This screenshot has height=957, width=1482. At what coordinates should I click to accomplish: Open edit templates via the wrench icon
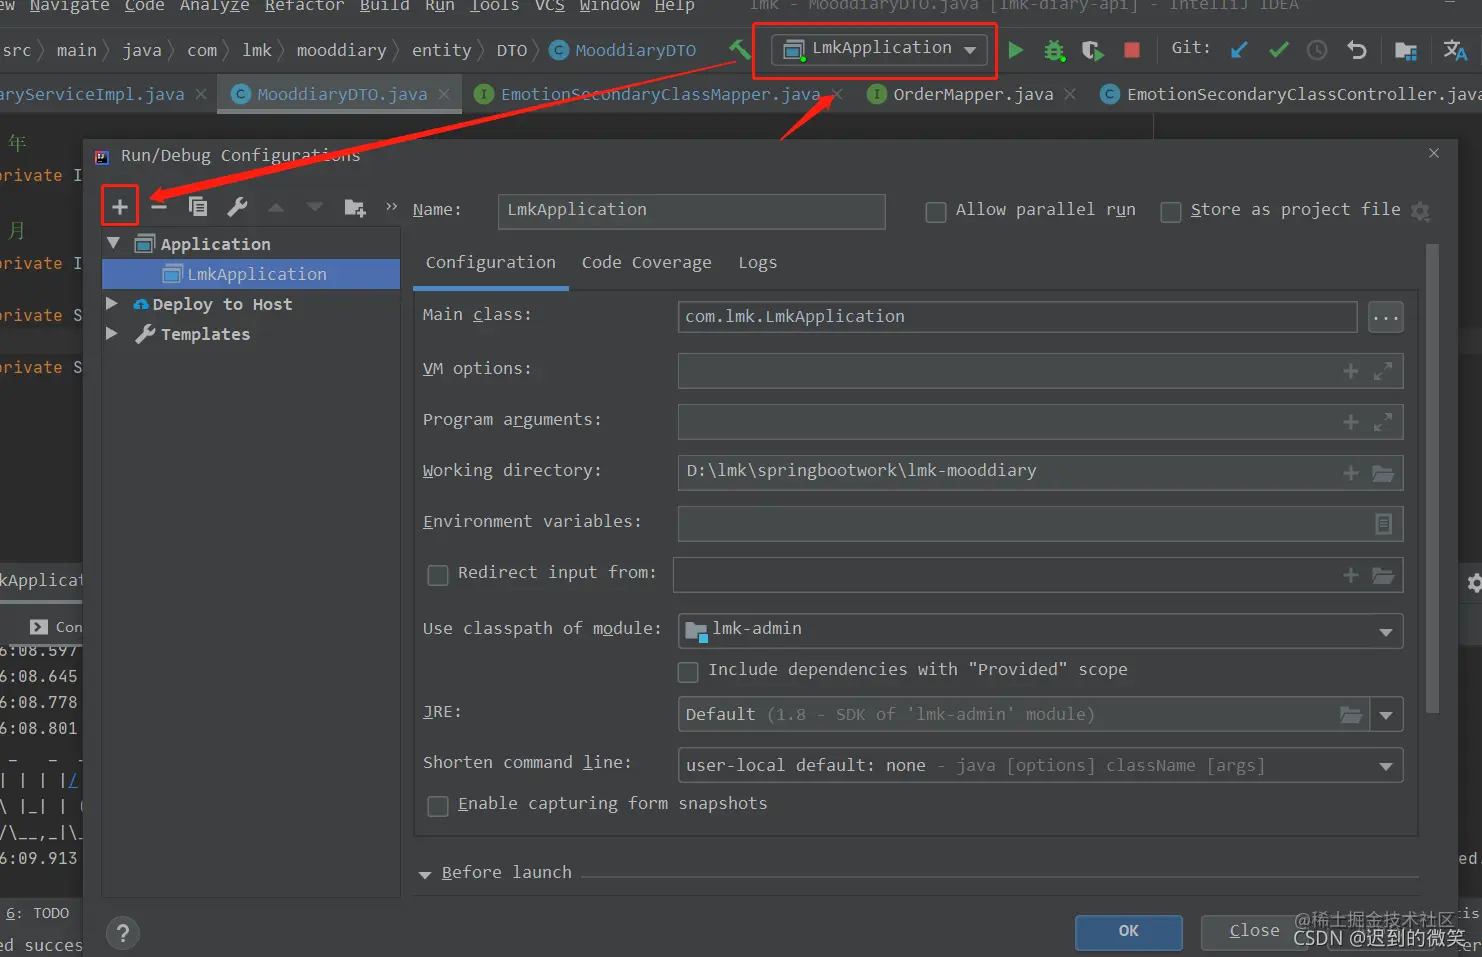(237, 207)
